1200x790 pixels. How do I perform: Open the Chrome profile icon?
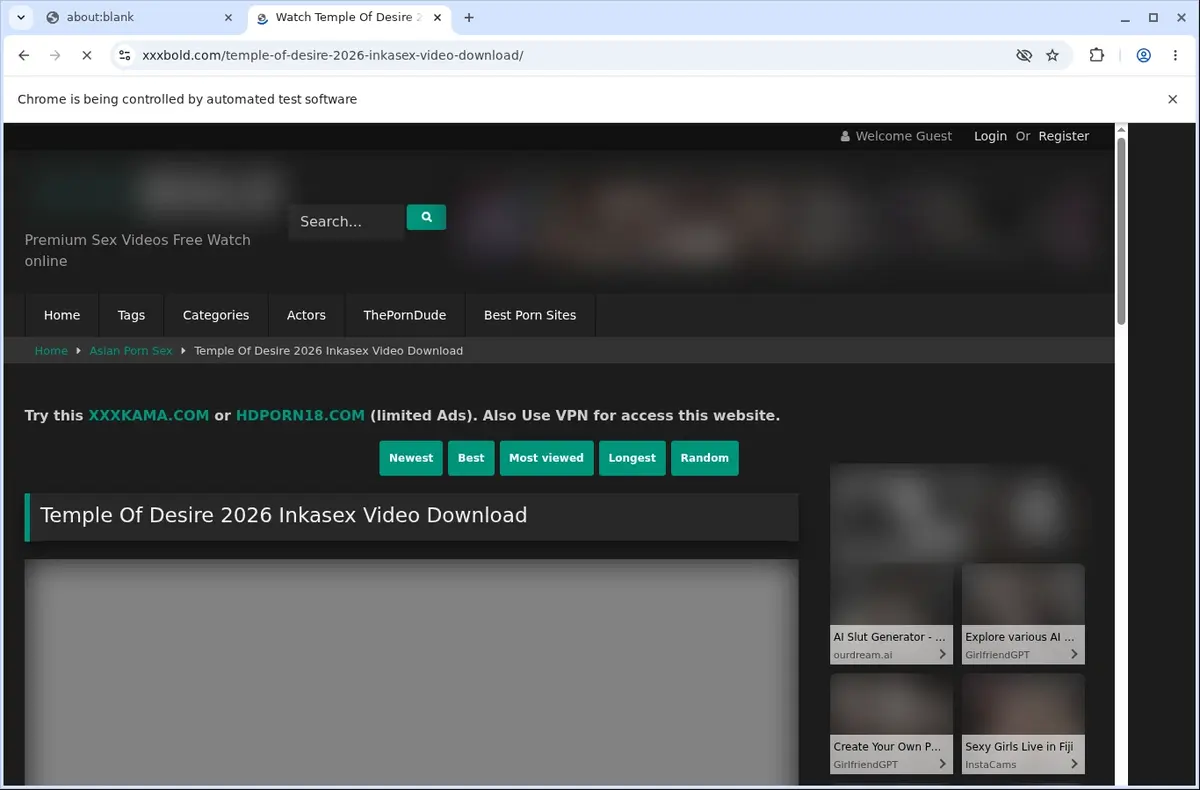click(1143, 56)
